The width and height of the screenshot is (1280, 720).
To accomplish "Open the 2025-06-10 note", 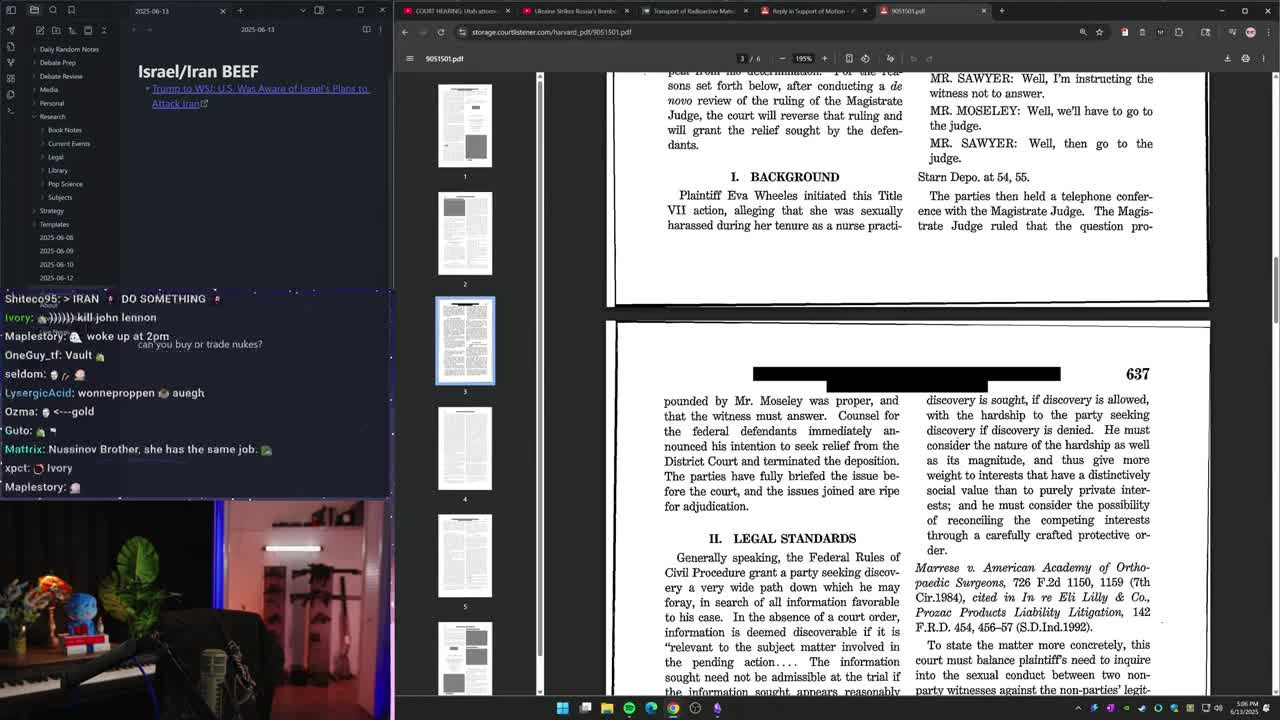I will click(x=56, y=264).
